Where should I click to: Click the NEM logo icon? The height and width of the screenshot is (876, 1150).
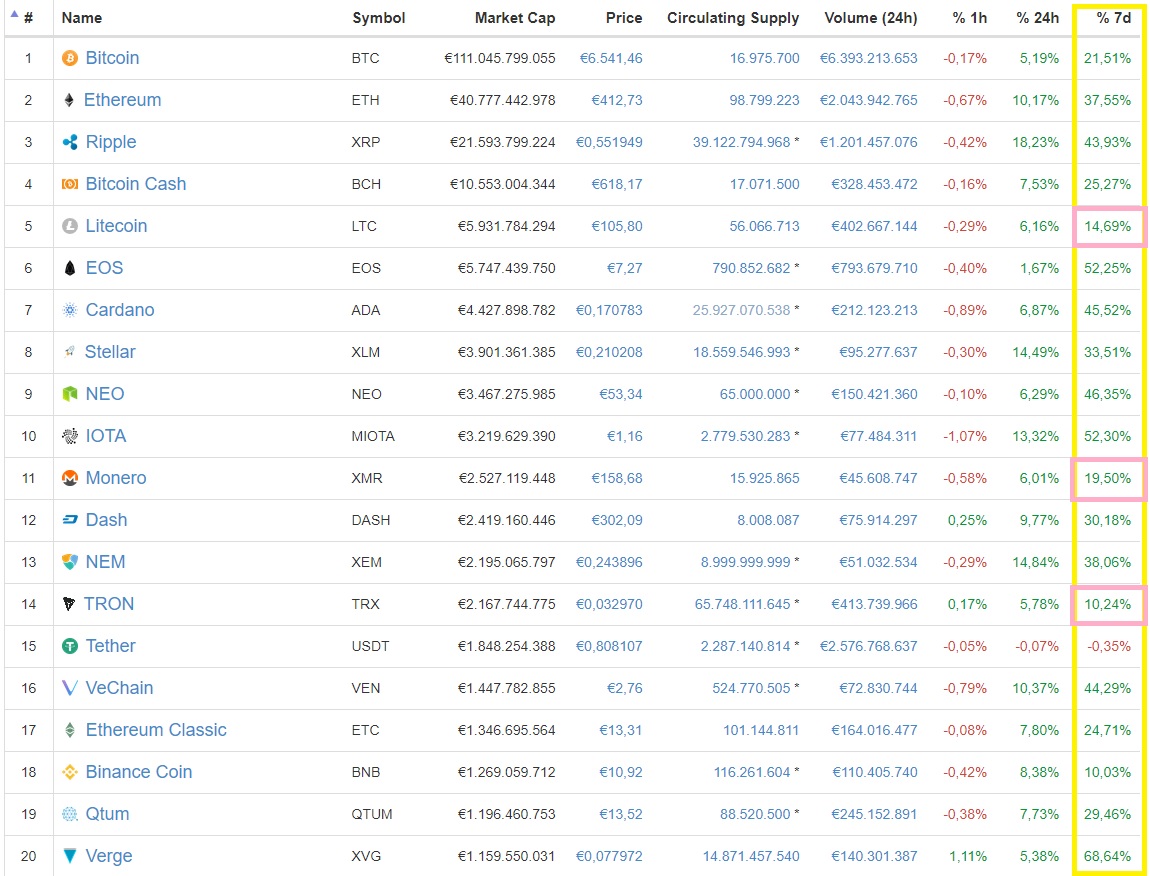click(x=70, y=562)
